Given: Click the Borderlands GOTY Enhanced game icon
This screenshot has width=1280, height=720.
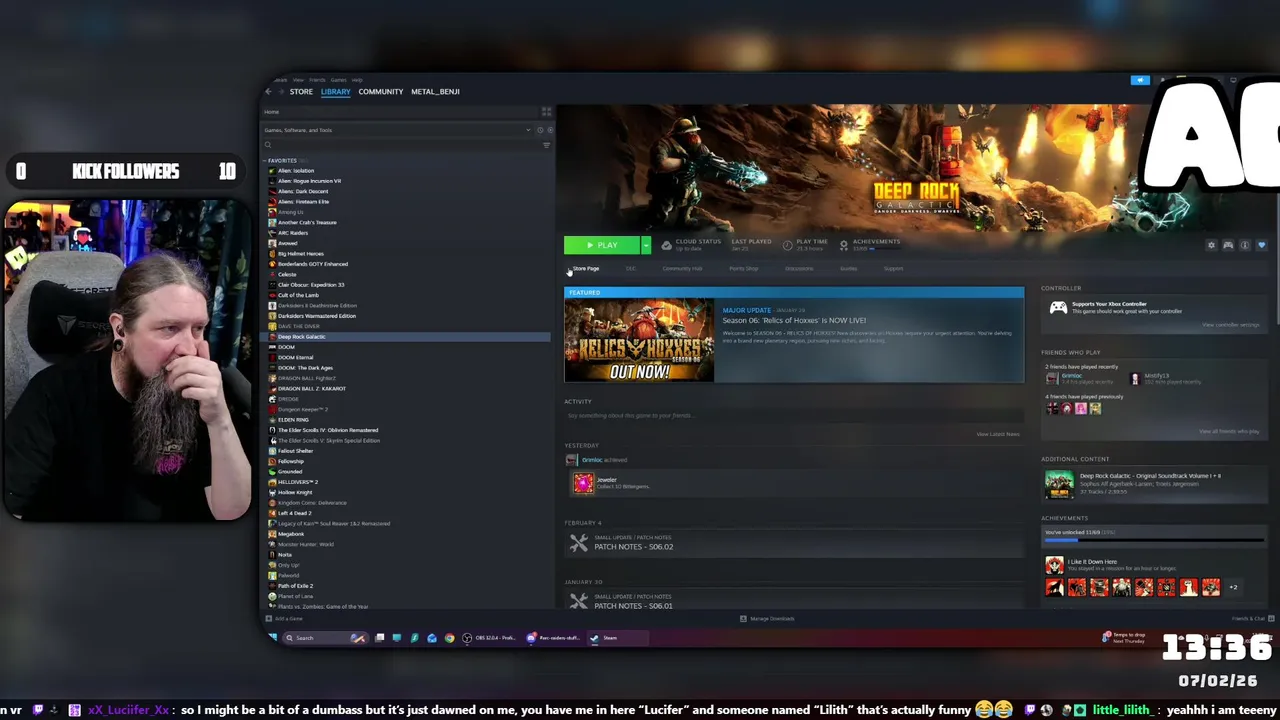Looking at the screenshot, I should click(271, 264).
